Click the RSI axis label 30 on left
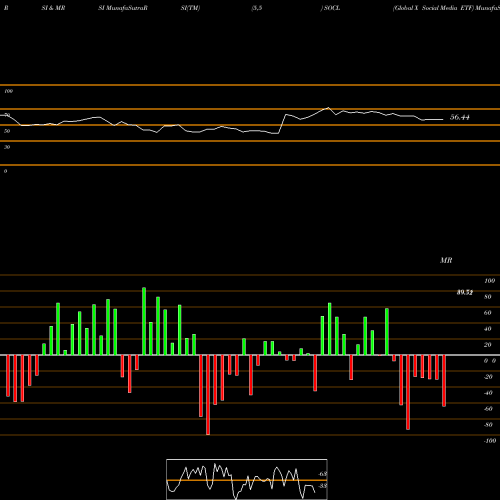500x500 pixels. 7,147
